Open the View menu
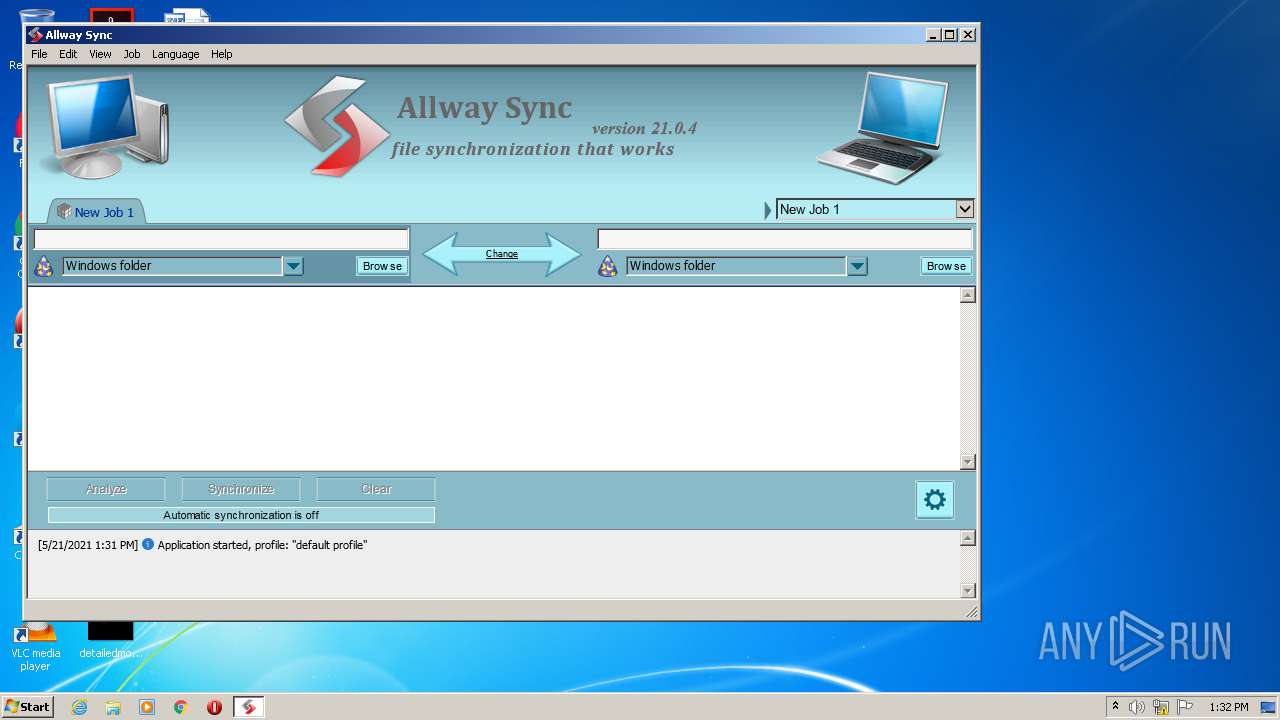 pyautogui.click(x=100, y=54)
